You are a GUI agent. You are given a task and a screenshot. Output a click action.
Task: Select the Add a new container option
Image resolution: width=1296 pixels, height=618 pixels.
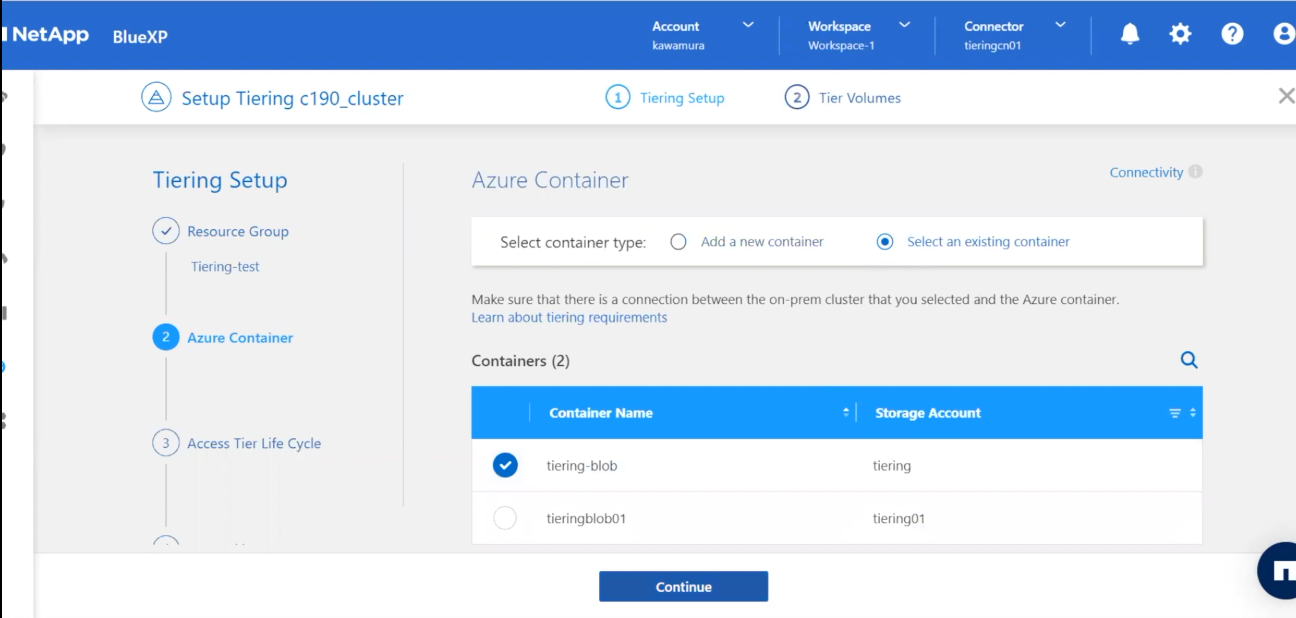(679, 242)
